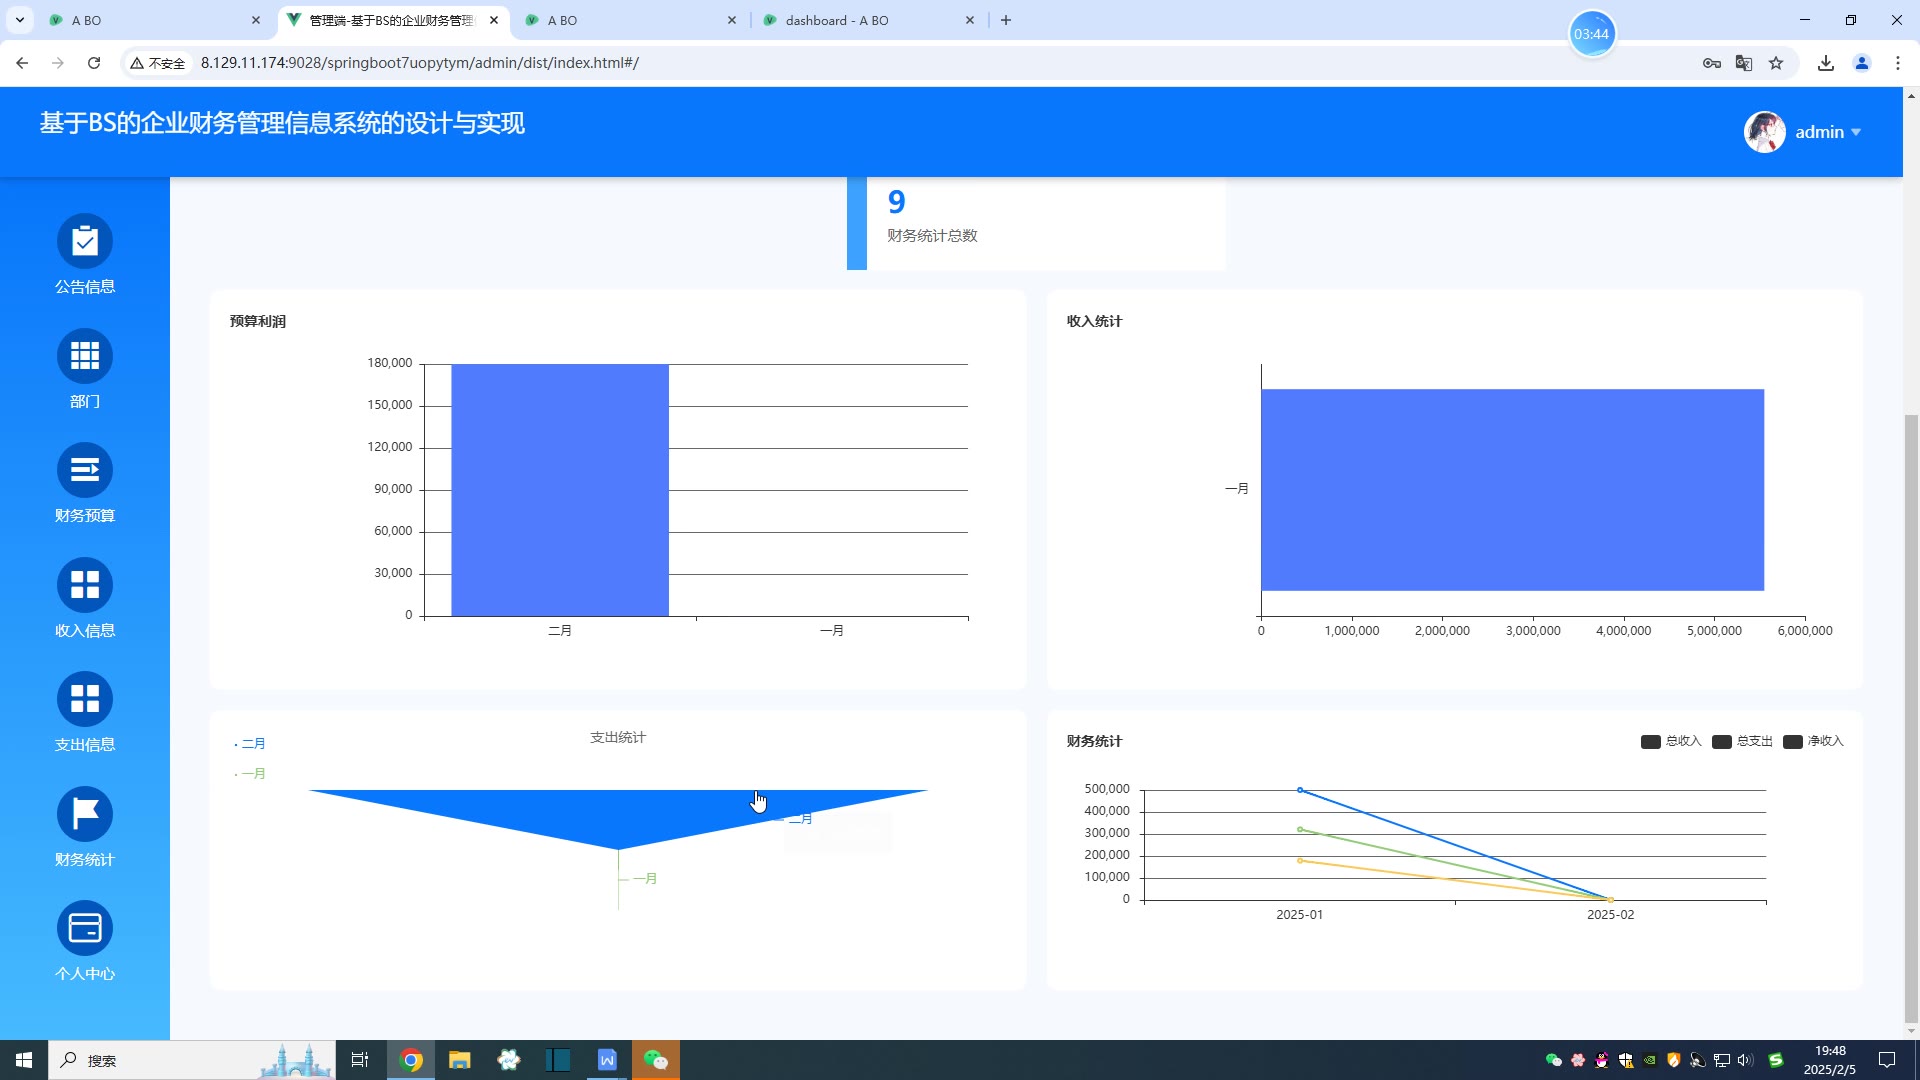Open Chrome's three-dot menu
This screenshot has width=1920, height=1080.
tap(1897, 63)
